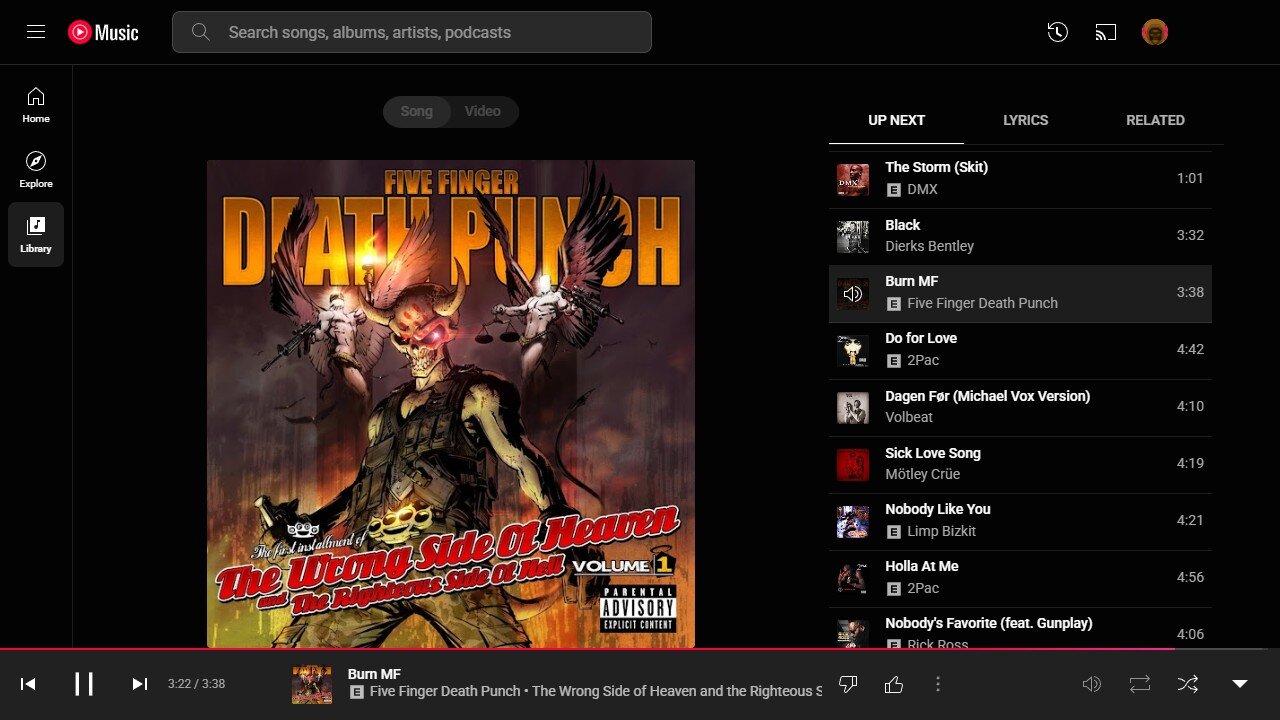Click Do for Love album thumbnail
Image resolution: width=1280 pixels, height=720 pixels.
click(x=853, y=351)
